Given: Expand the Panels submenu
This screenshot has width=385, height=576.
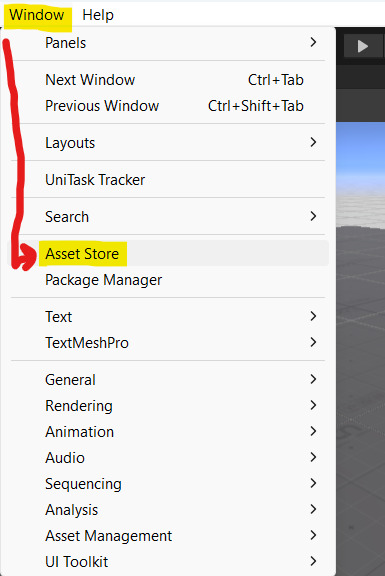Looking at the screenshot, I should [168, 43].
